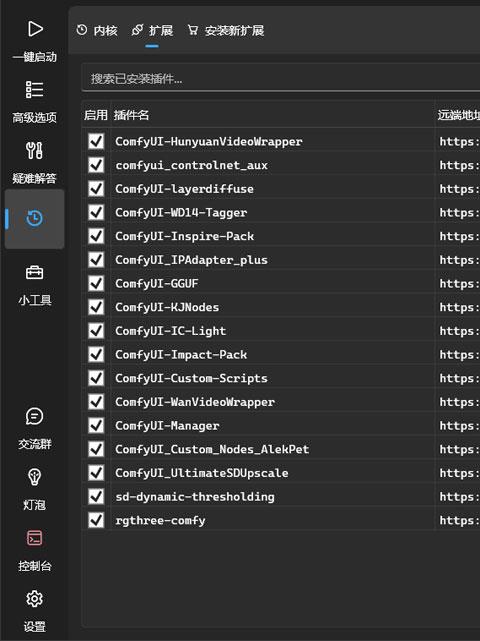
Task: Click https link in rgthree-comfy row
Action: pyautogui.click(x=459, y=521)
